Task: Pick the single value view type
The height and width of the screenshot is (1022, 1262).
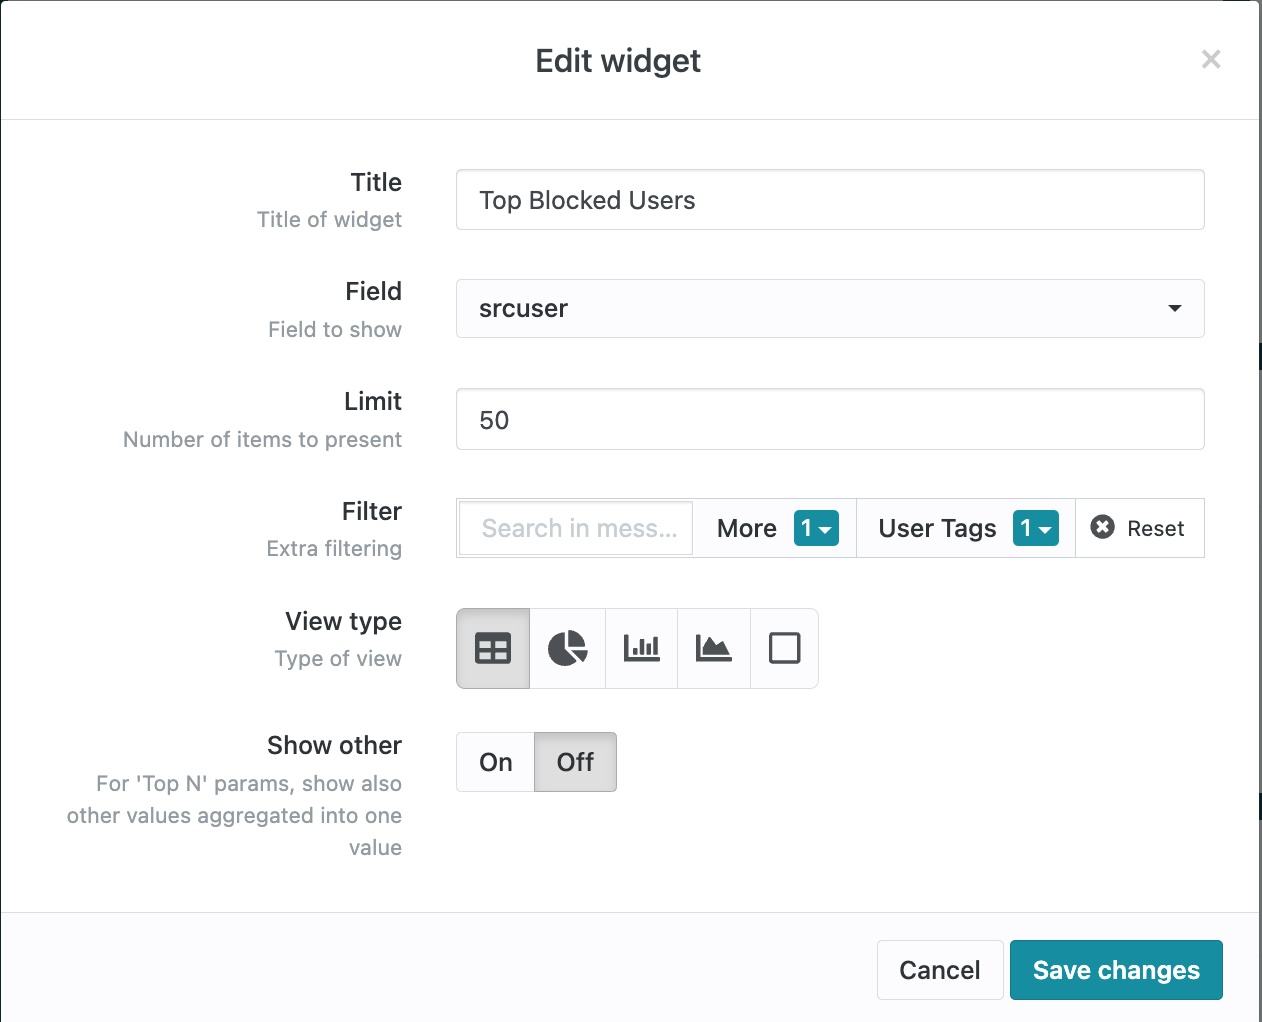Action: pos(784,648)
